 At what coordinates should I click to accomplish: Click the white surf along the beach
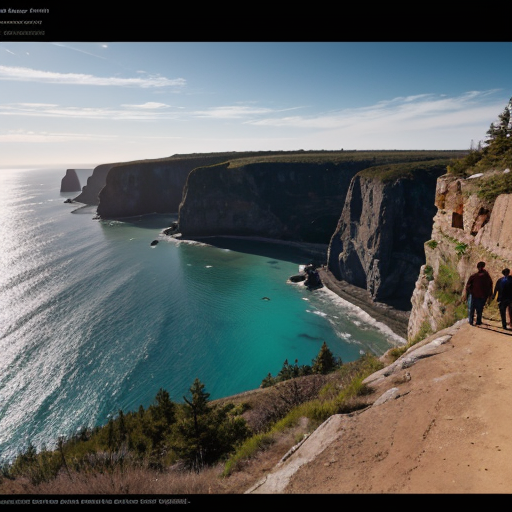(x=357, y=315)
